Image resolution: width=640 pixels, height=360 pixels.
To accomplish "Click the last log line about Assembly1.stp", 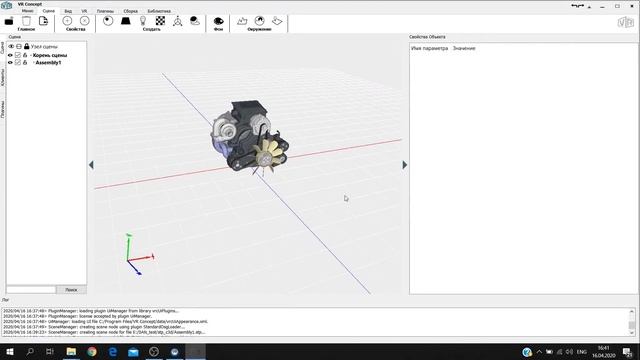I will point(104,332).
